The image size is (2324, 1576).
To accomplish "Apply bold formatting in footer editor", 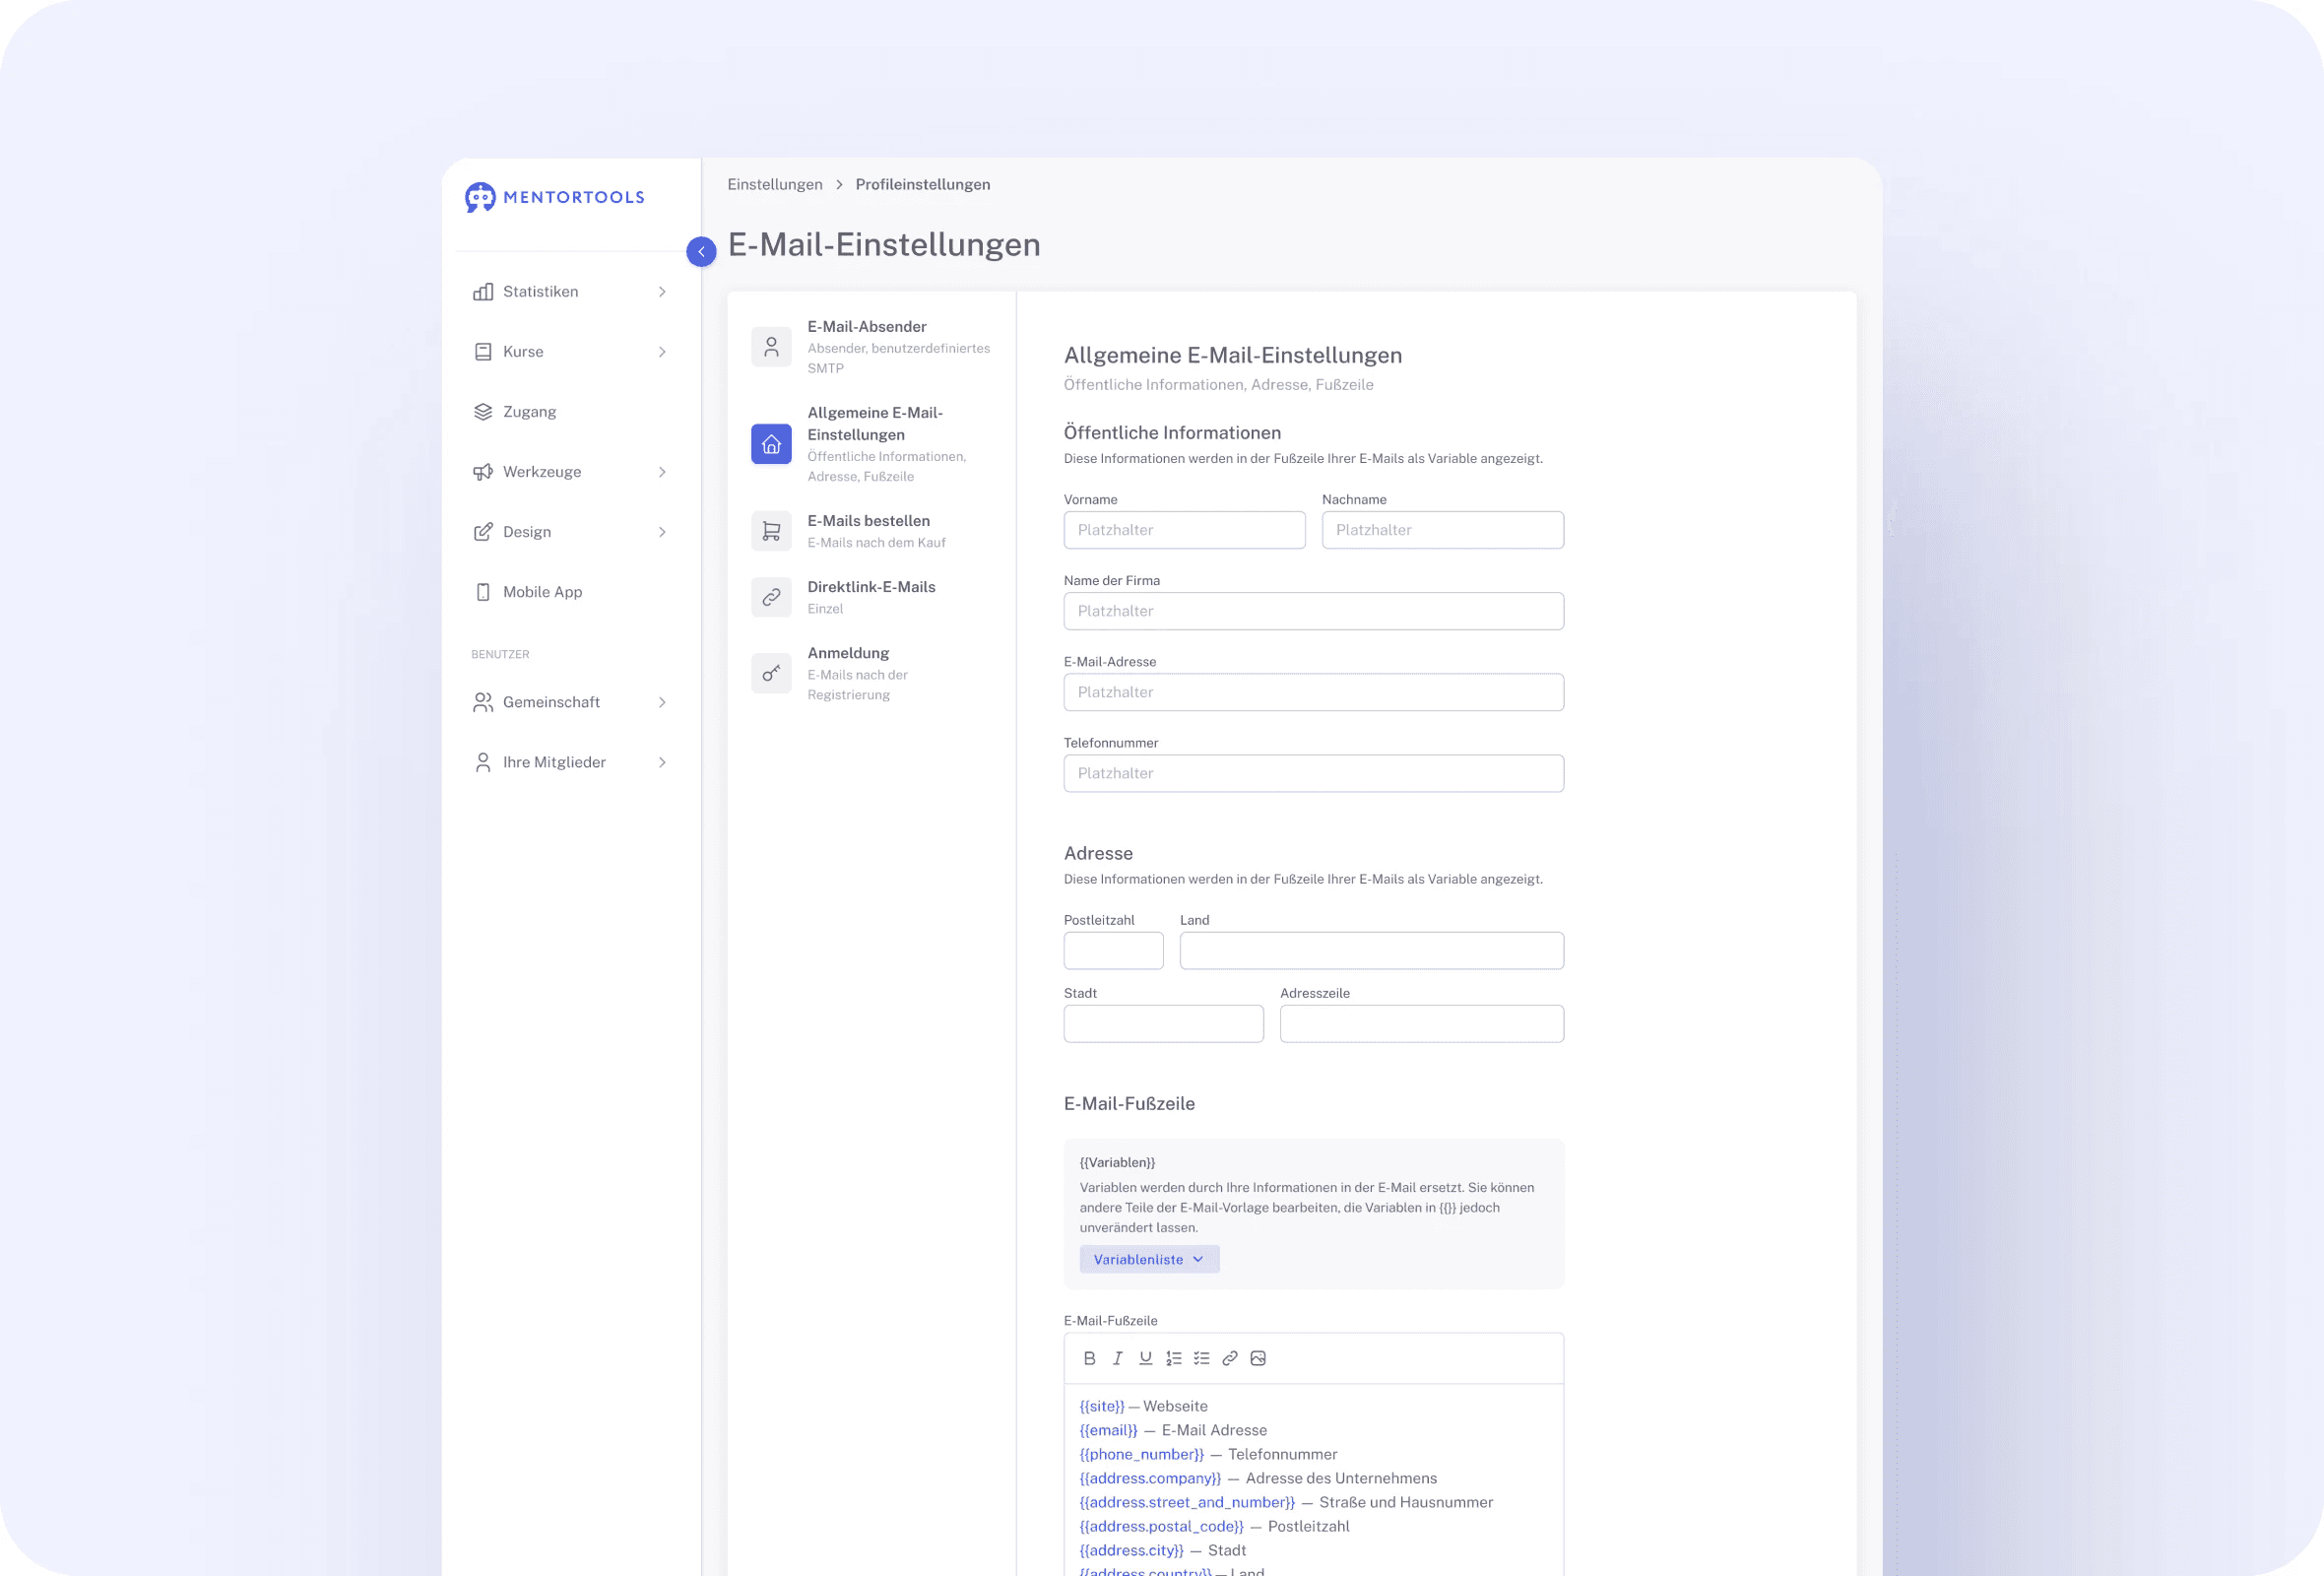I will pyautogui.click(x=1089, y=1358).
